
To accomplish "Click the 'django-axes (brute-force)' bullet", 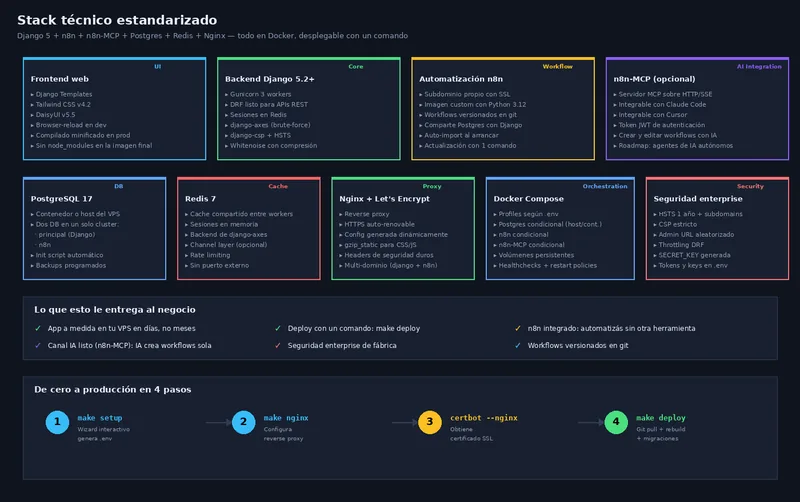I will [x=267, y=125].
